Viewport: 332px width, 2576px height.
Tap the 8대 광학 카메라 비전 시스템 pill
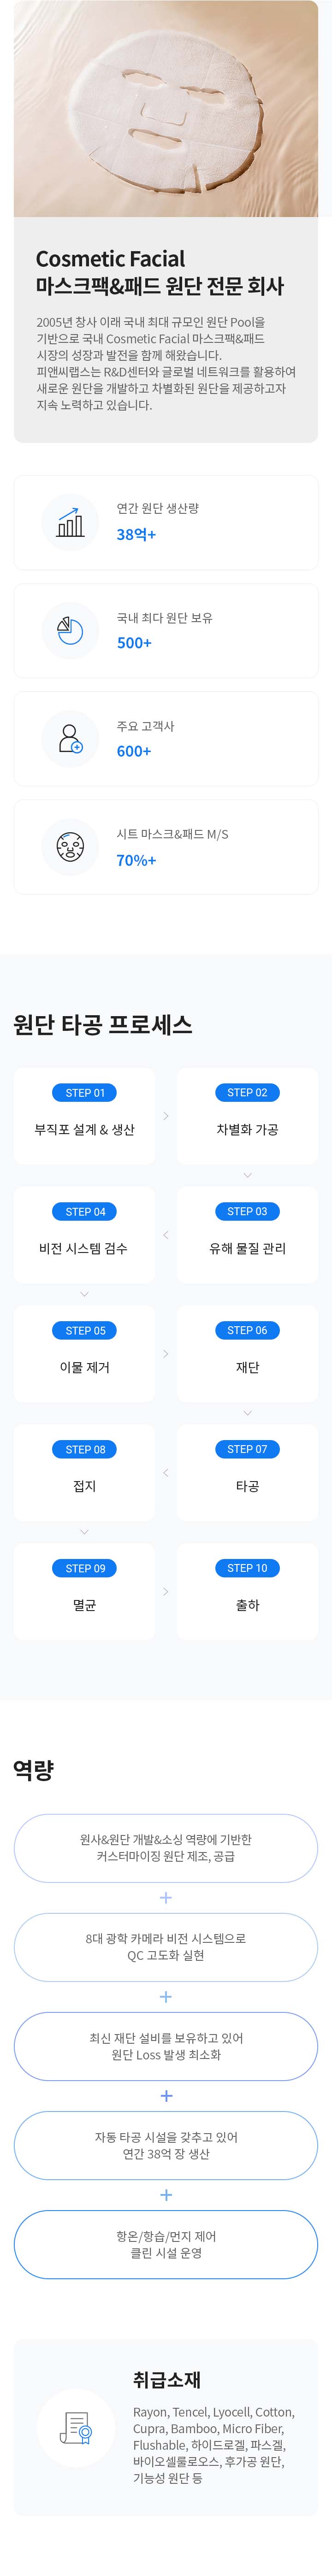166,1946
